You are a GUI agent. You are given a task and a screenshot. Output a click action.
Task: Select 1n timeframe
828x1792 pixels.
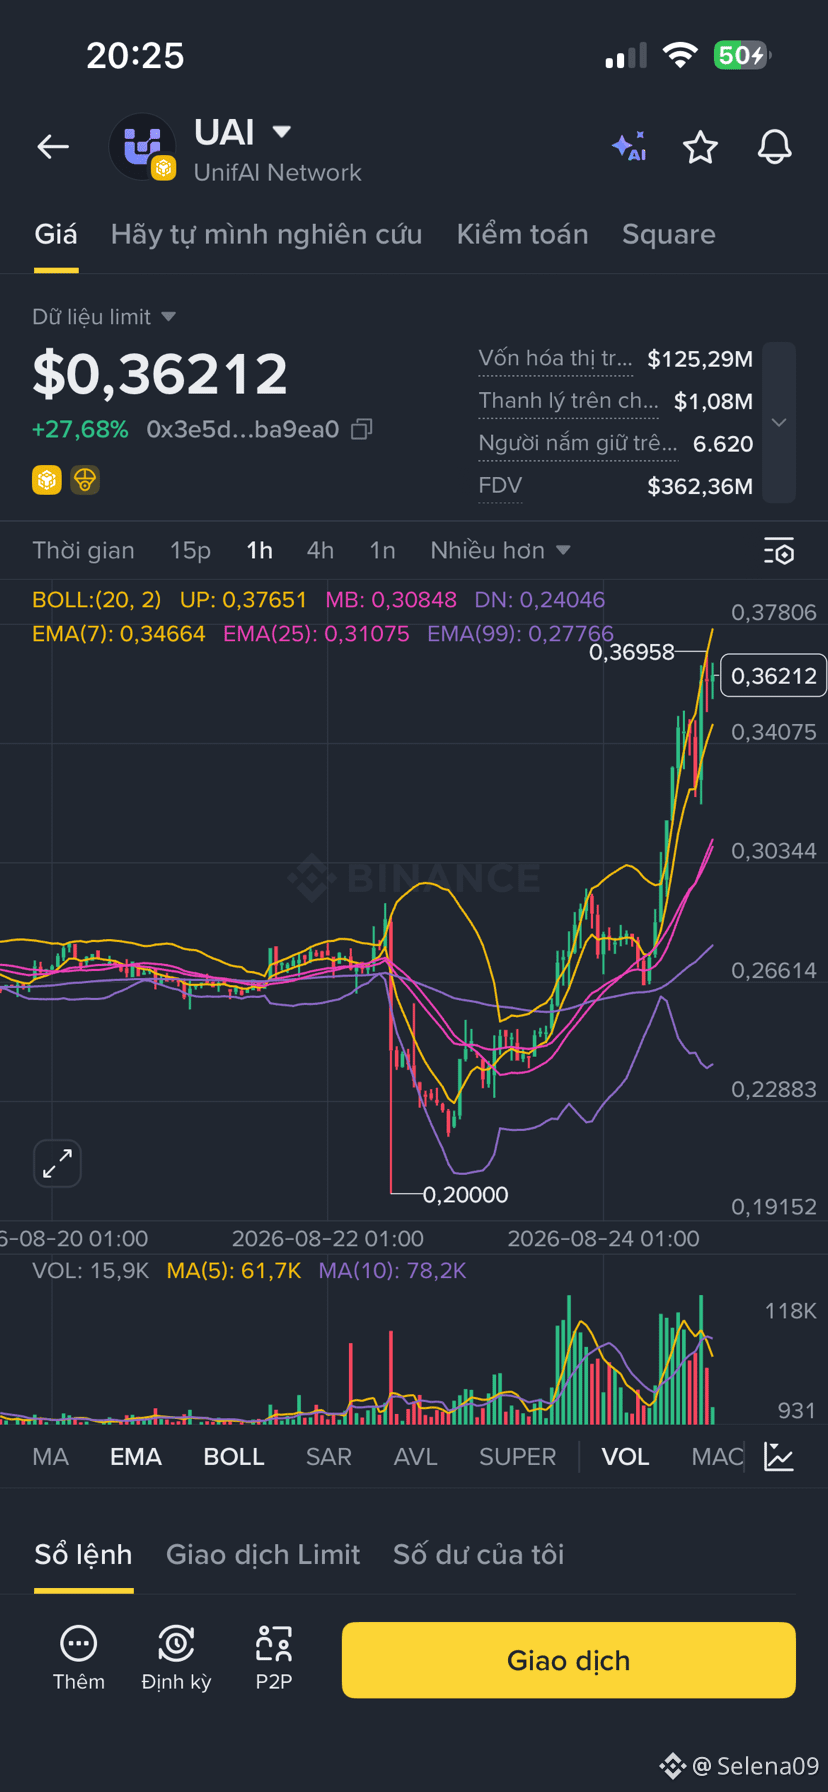tap(382, 550)
